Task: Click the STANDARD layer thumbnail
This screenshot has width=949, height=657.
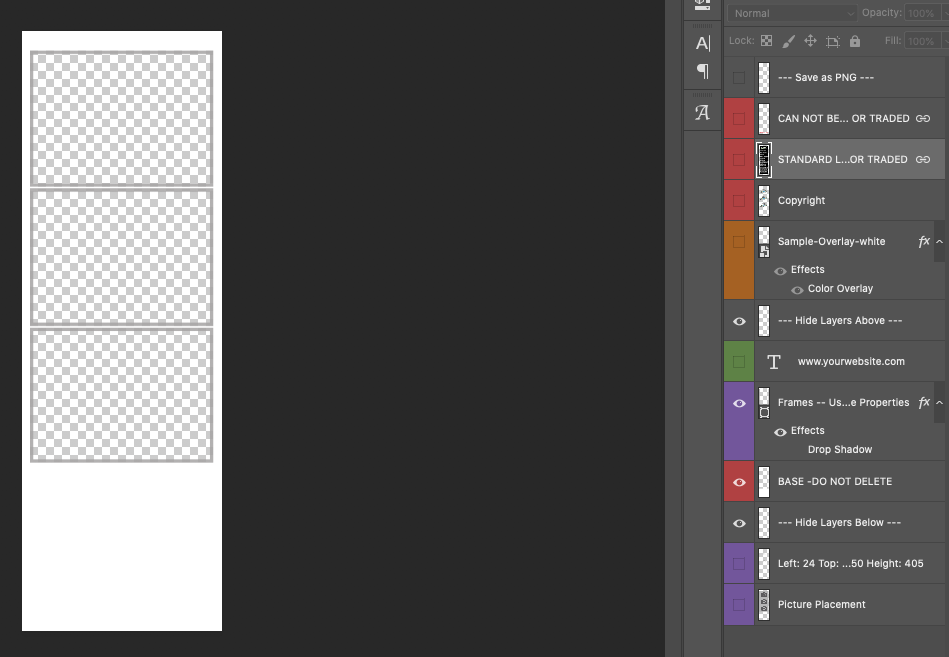Action: pos(764,160)
